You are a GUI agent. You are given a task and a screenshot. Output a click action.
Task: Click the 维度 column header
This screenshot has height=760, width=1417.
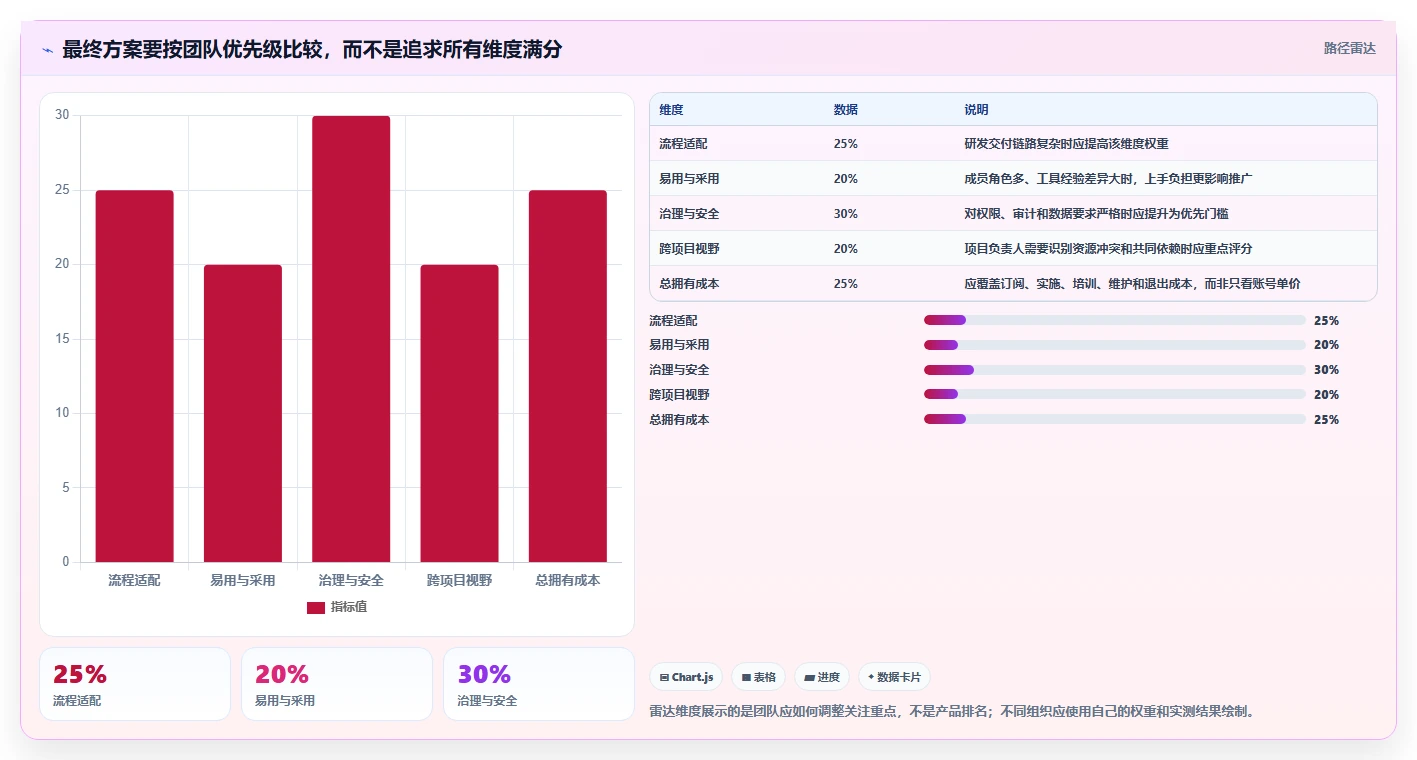(x=671, y=110)
